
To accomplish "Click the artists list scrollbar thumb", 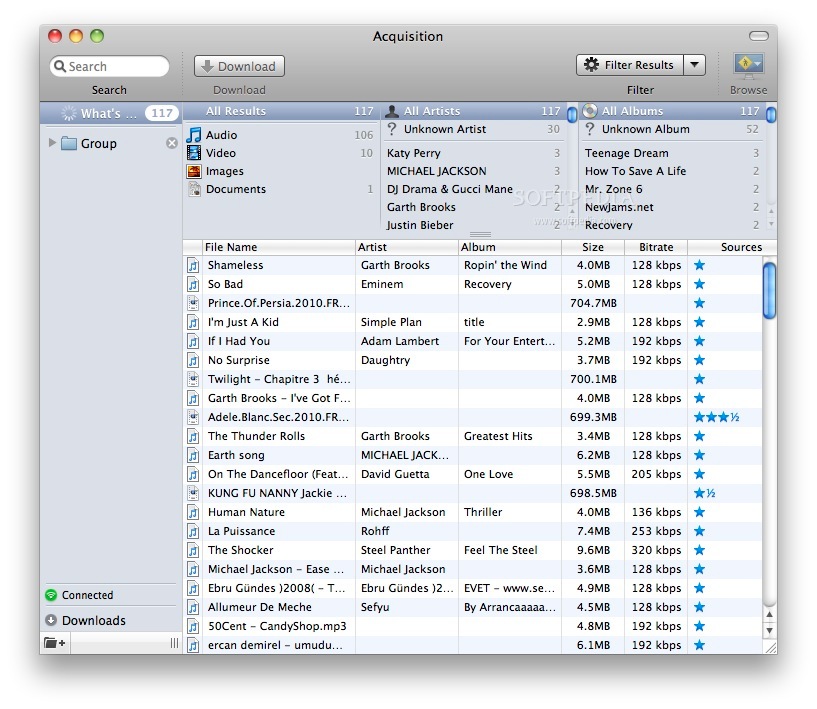I will 572,114.
